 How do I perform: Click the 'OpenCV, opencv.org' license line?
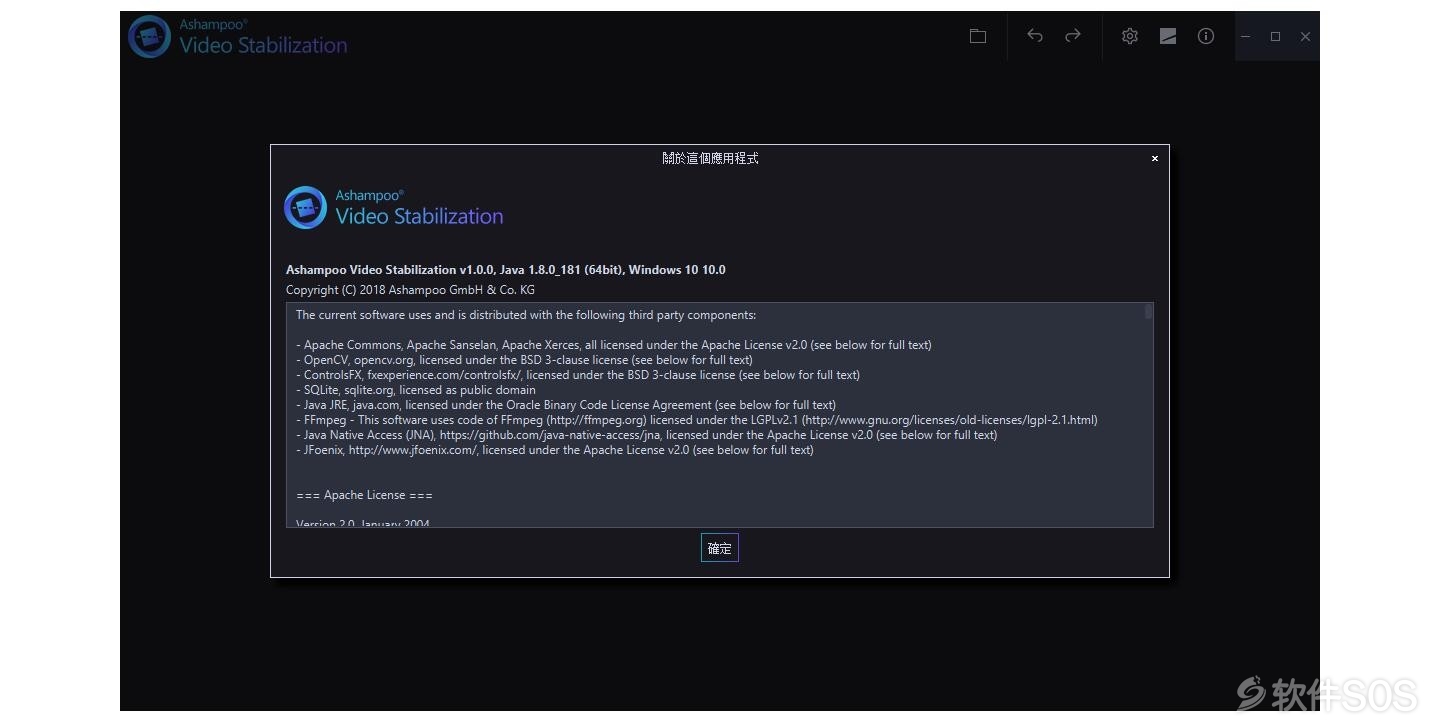pyautogui.click(x=524, y=360)
